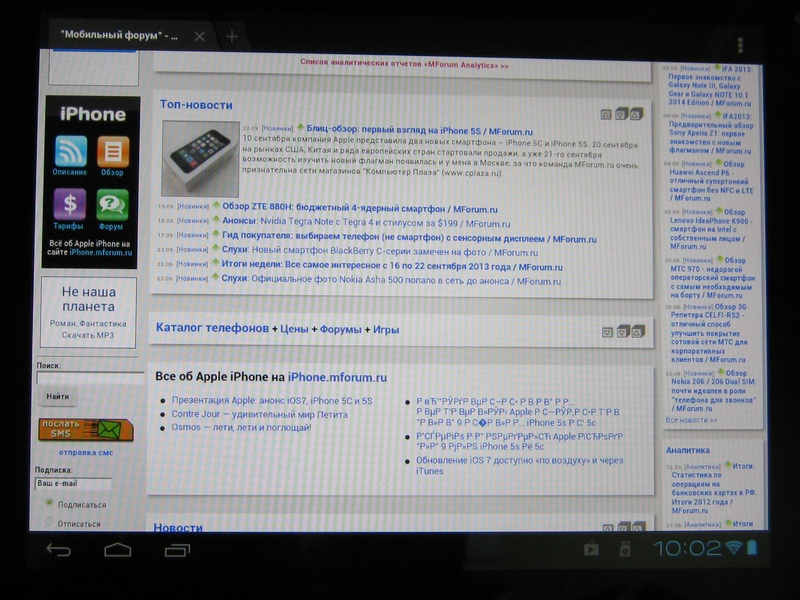Viewport: 800px width, 600px height.
Task: Tap the Android back navigation icon
Action: click(x=59, y=549)
